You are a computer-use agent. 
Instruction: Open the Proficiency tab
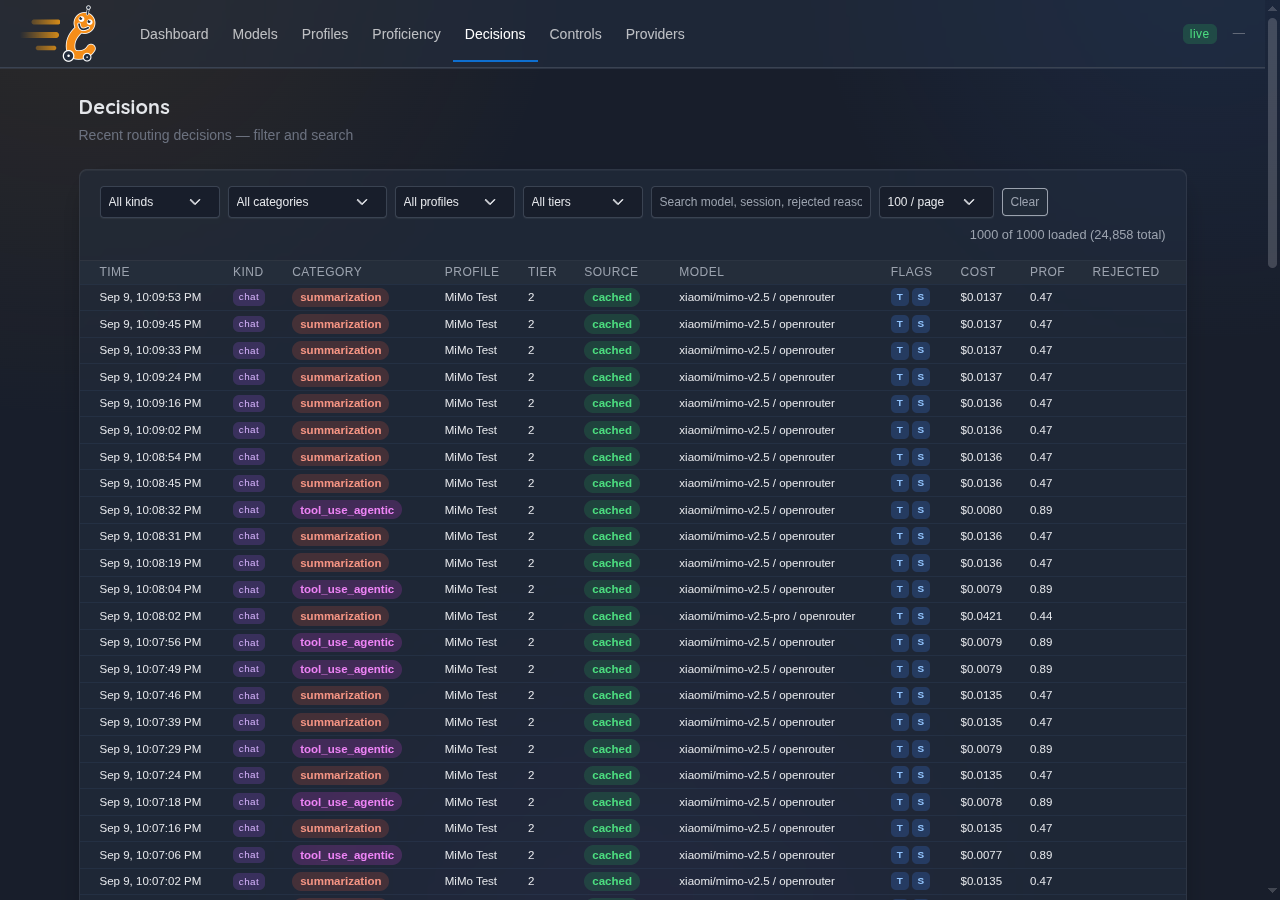[406, 34]
